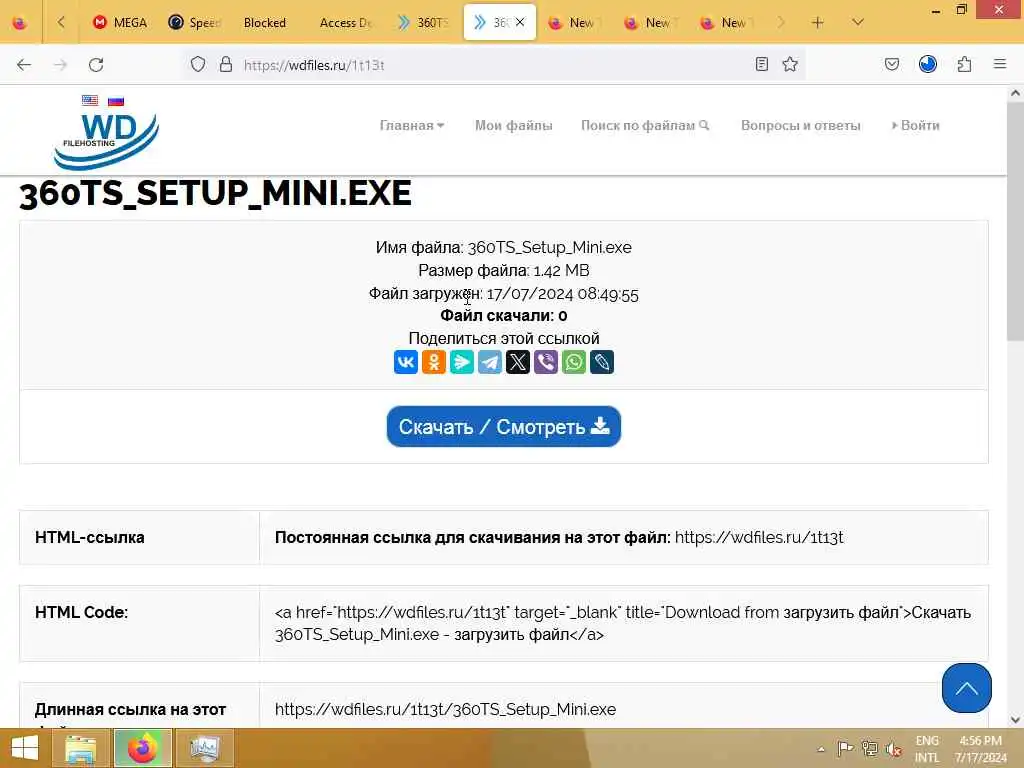The image size is (1024, 768).
Task: Click the Скачать / Смотреть download button
Action: (504, 426)
